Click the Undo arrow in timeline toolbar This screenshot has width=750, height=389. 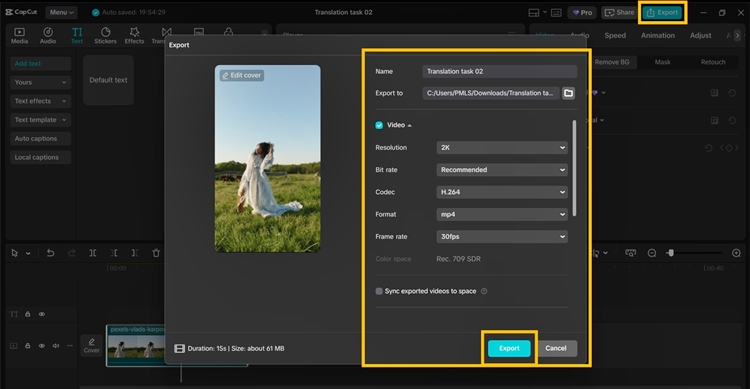(x=50, y=253)
